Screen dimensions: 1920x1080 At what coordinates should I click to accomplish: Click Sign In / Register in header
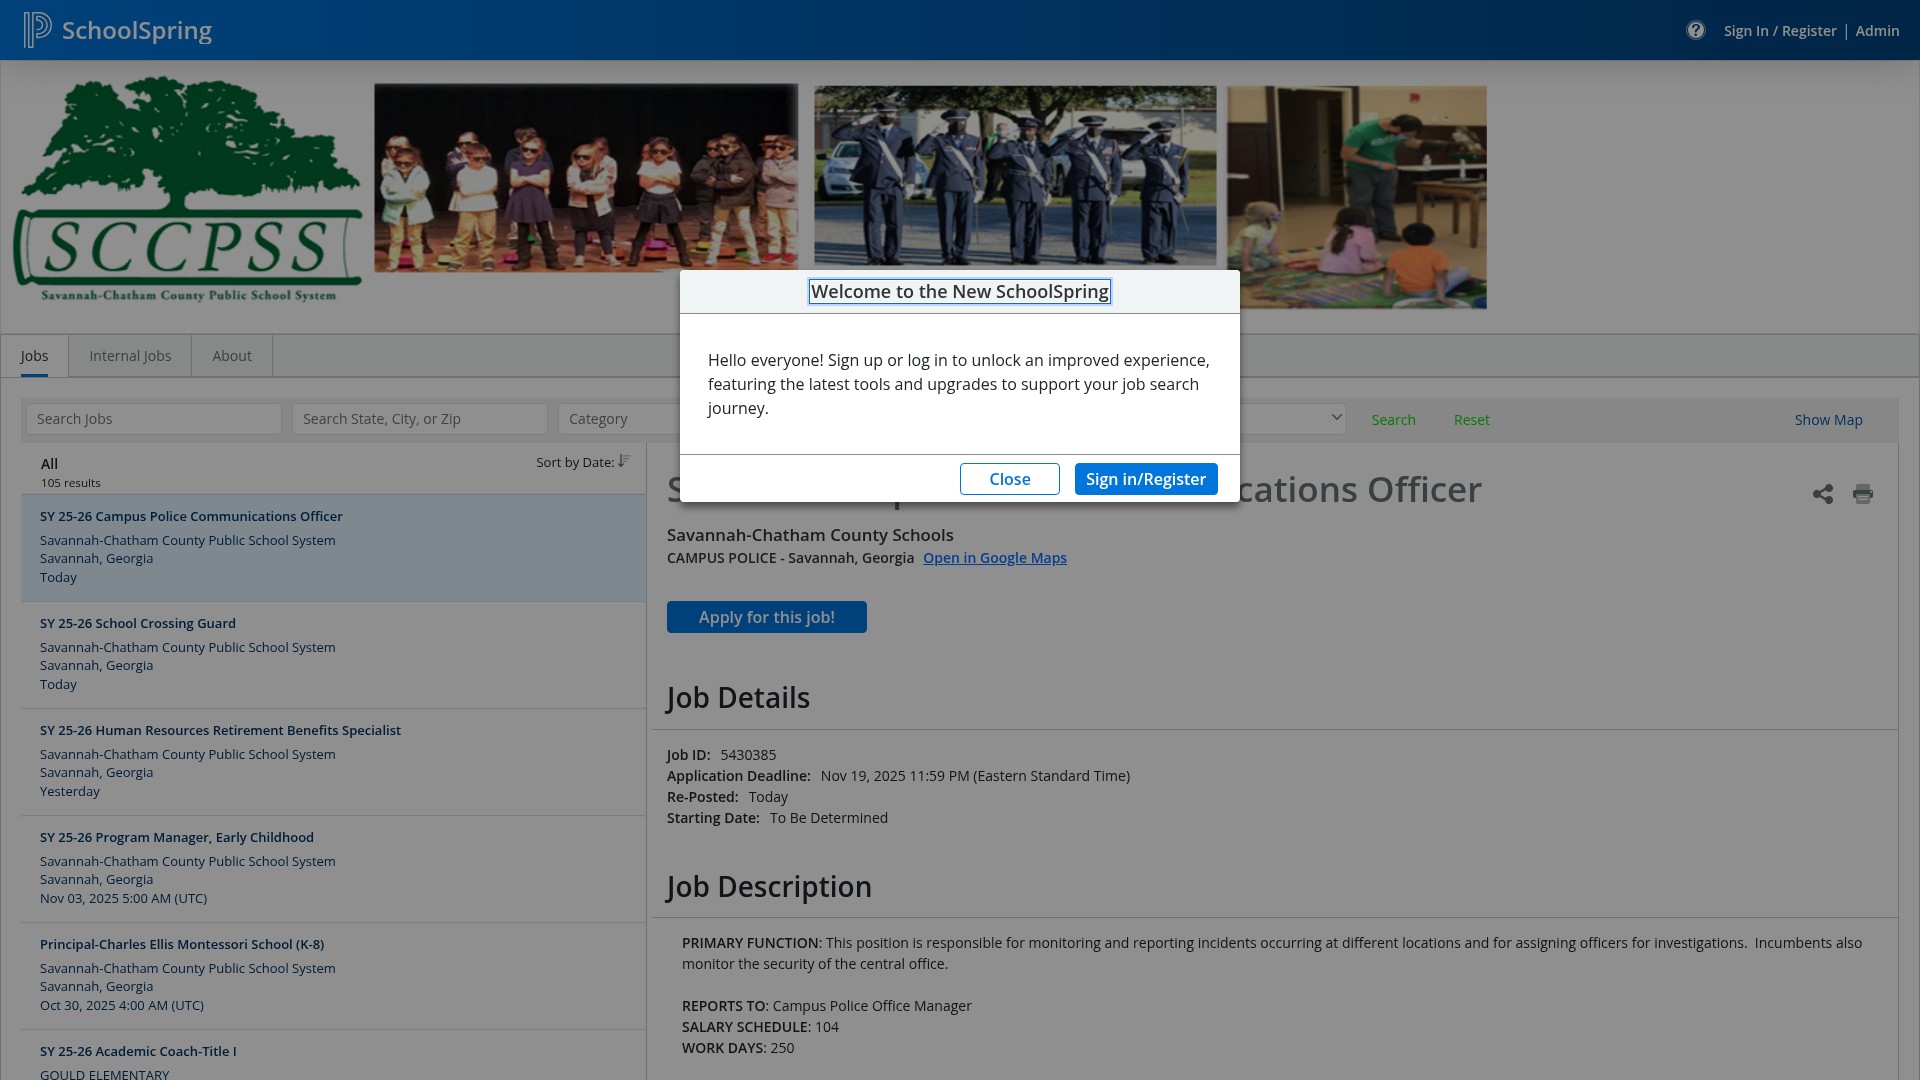coord(1780,31)
